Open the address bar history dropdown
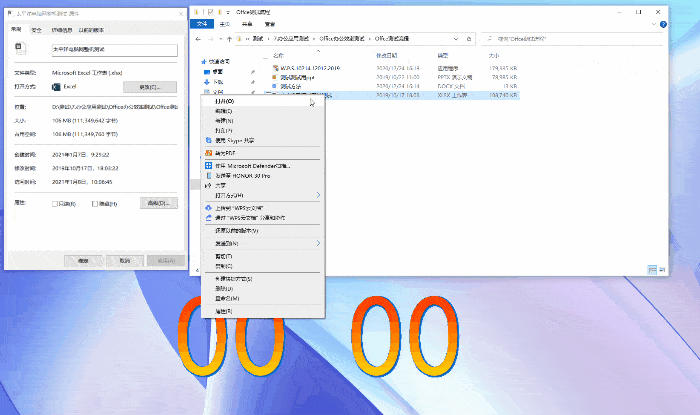 click(x=456, y=39)
